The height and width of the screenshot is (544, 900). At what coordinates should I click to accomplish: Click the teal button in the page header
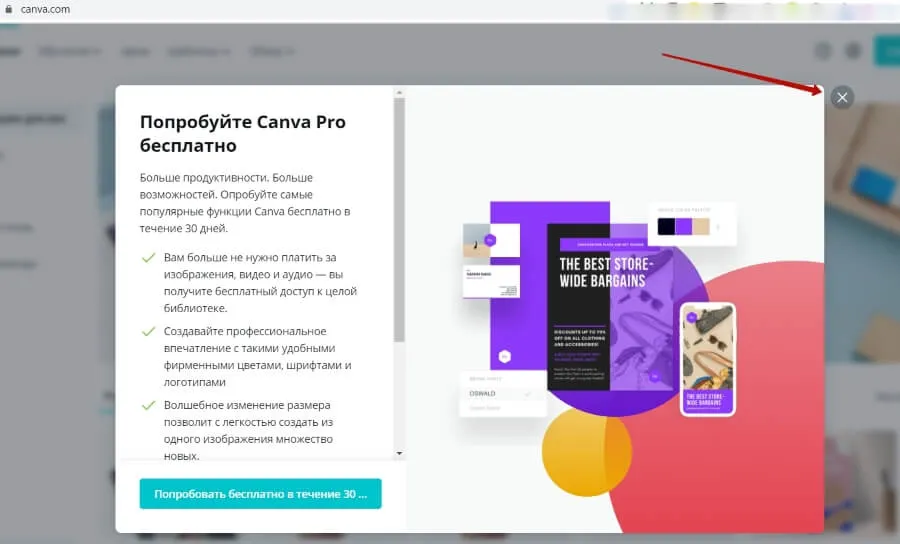click(887, 51)
